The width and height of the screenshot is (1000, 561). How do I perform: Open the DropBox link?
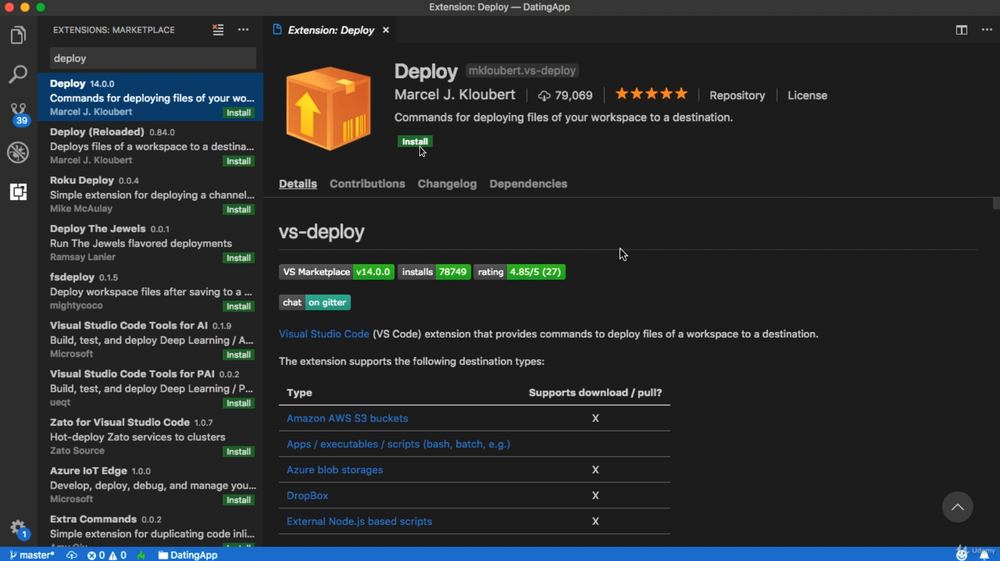pyautogui.click(x=307, y=495)
